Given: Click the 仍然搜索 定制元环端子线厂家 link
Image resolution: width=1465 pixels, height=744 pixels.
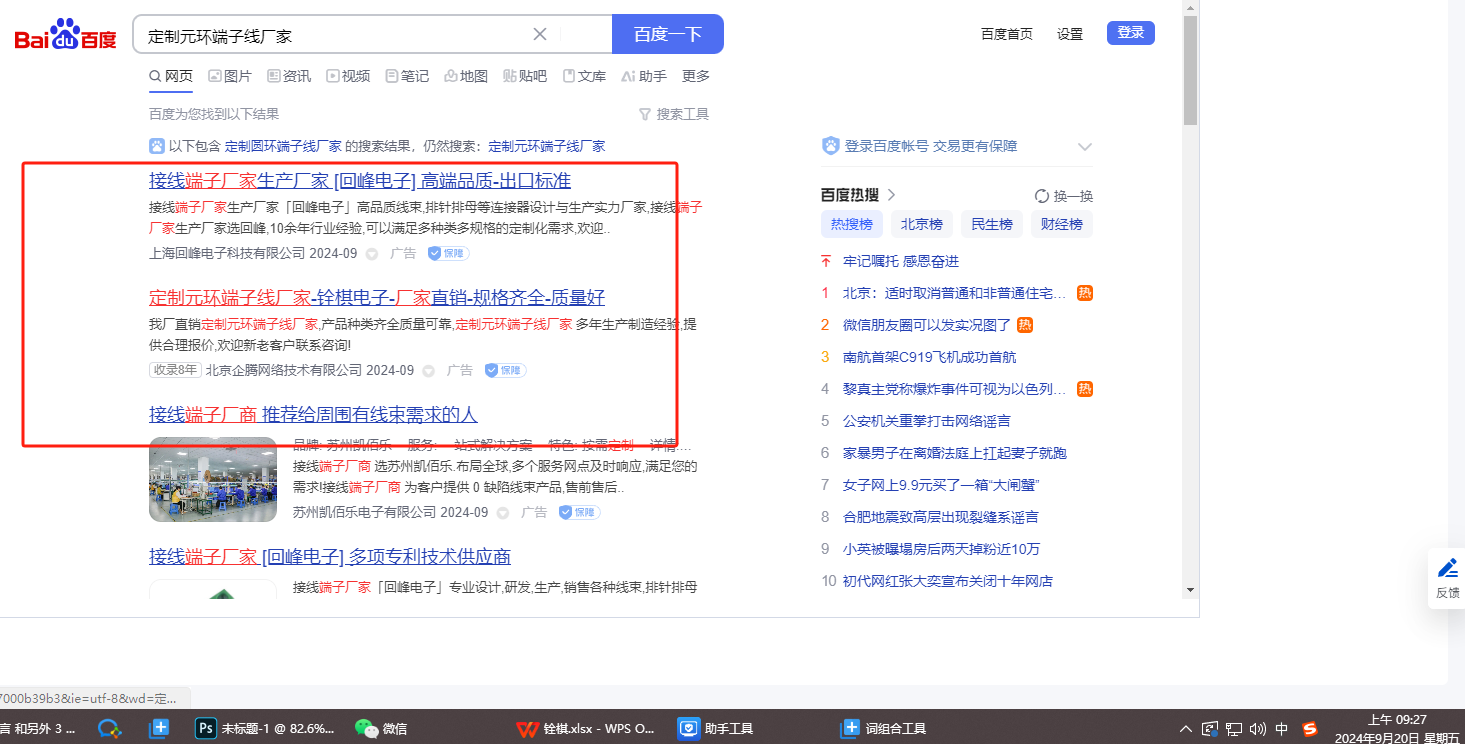Looking at the screenshot, I should click(x=546, y=146).
